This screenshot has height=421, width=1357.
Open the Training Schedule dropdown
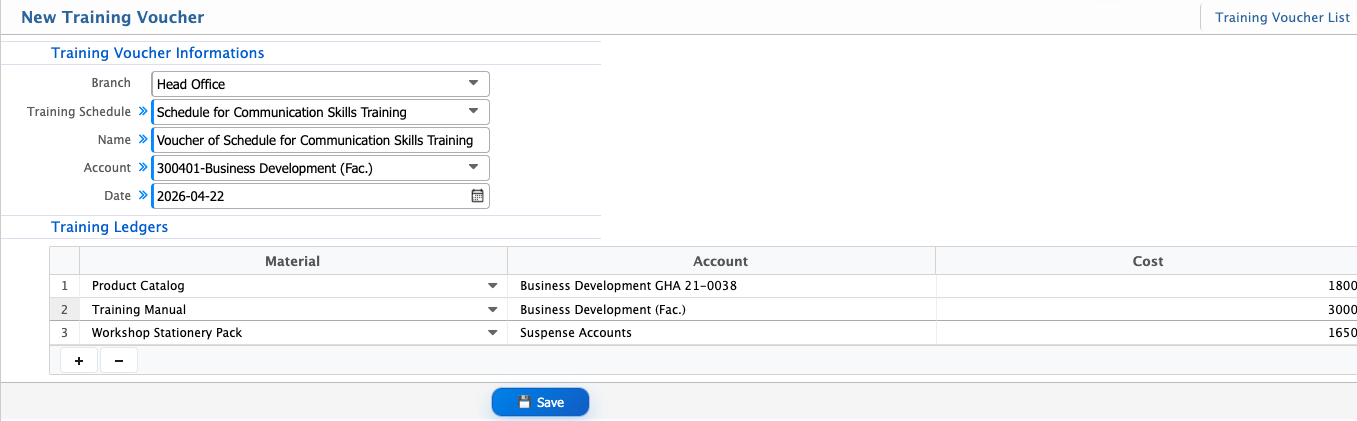point(473,112)
